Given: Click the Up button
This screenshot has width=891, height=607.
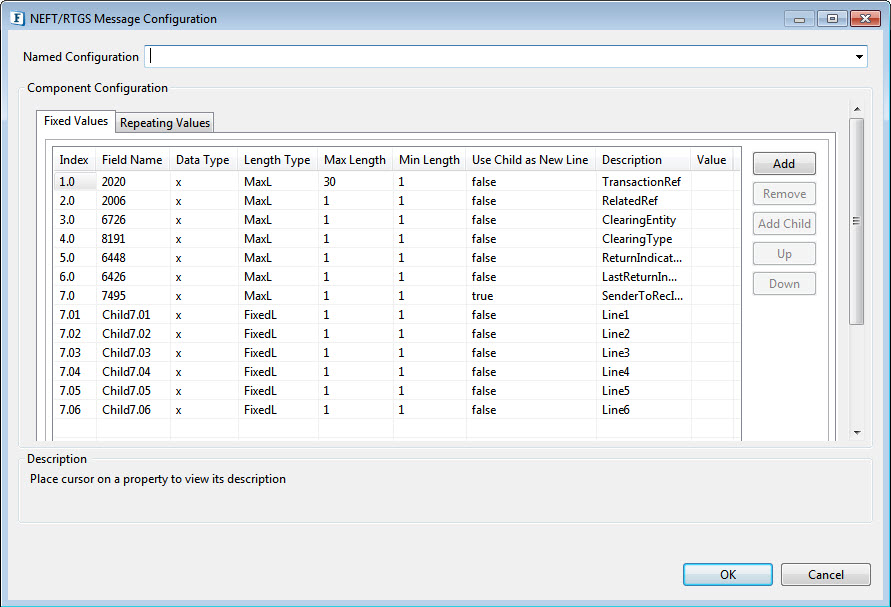Looking at the screenshot, I should pyautogui.click(x=784, y=254).
